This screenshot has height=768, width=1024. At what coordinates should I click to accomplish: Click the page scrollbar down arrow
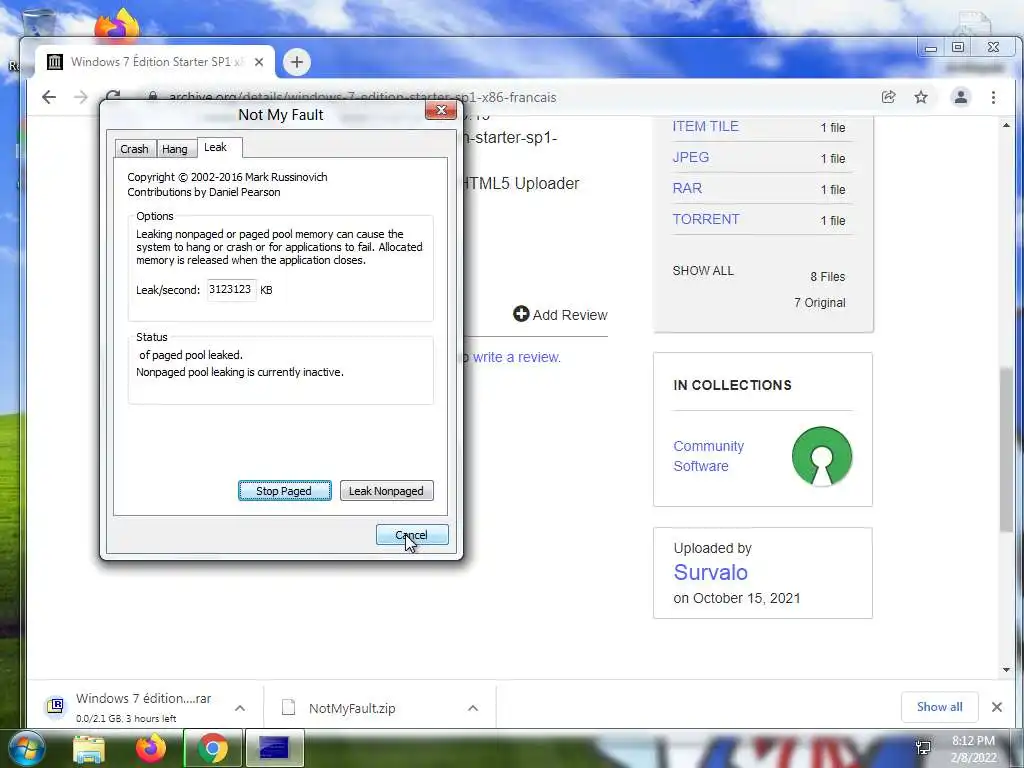[1006, 669]
